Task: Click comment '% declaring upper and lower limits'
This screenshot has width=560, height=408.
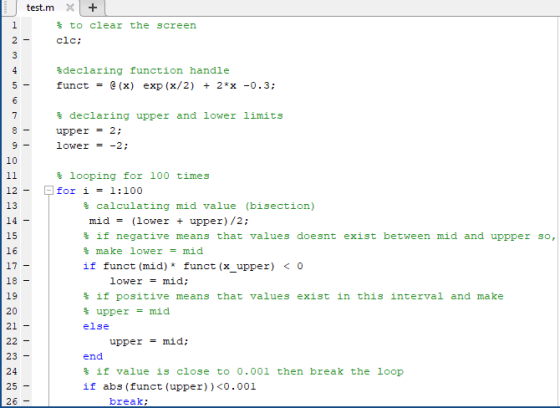Action: click(170, 116)
